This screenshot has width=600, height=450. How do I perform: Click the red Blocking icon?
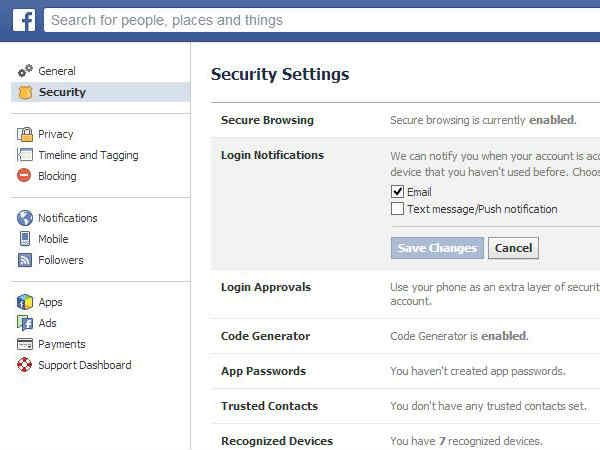tap(24, 176)
